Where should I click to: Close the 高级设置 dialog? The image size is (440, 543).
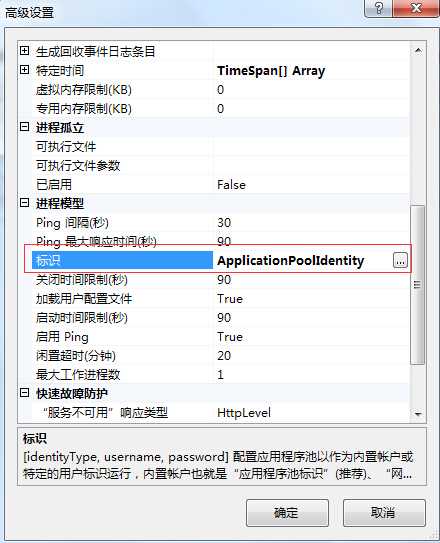416,8
